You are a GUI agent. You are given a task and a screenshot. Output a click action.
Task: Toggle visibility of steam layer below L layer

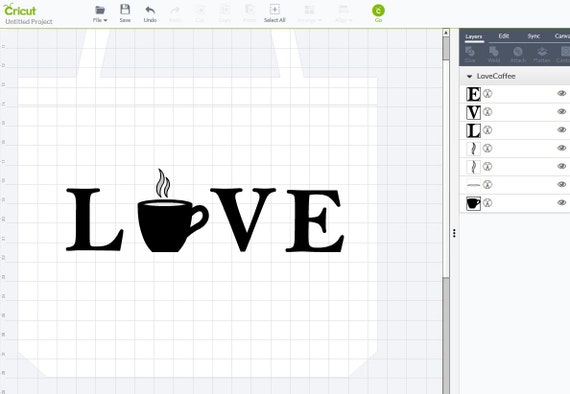pos(562,148)
